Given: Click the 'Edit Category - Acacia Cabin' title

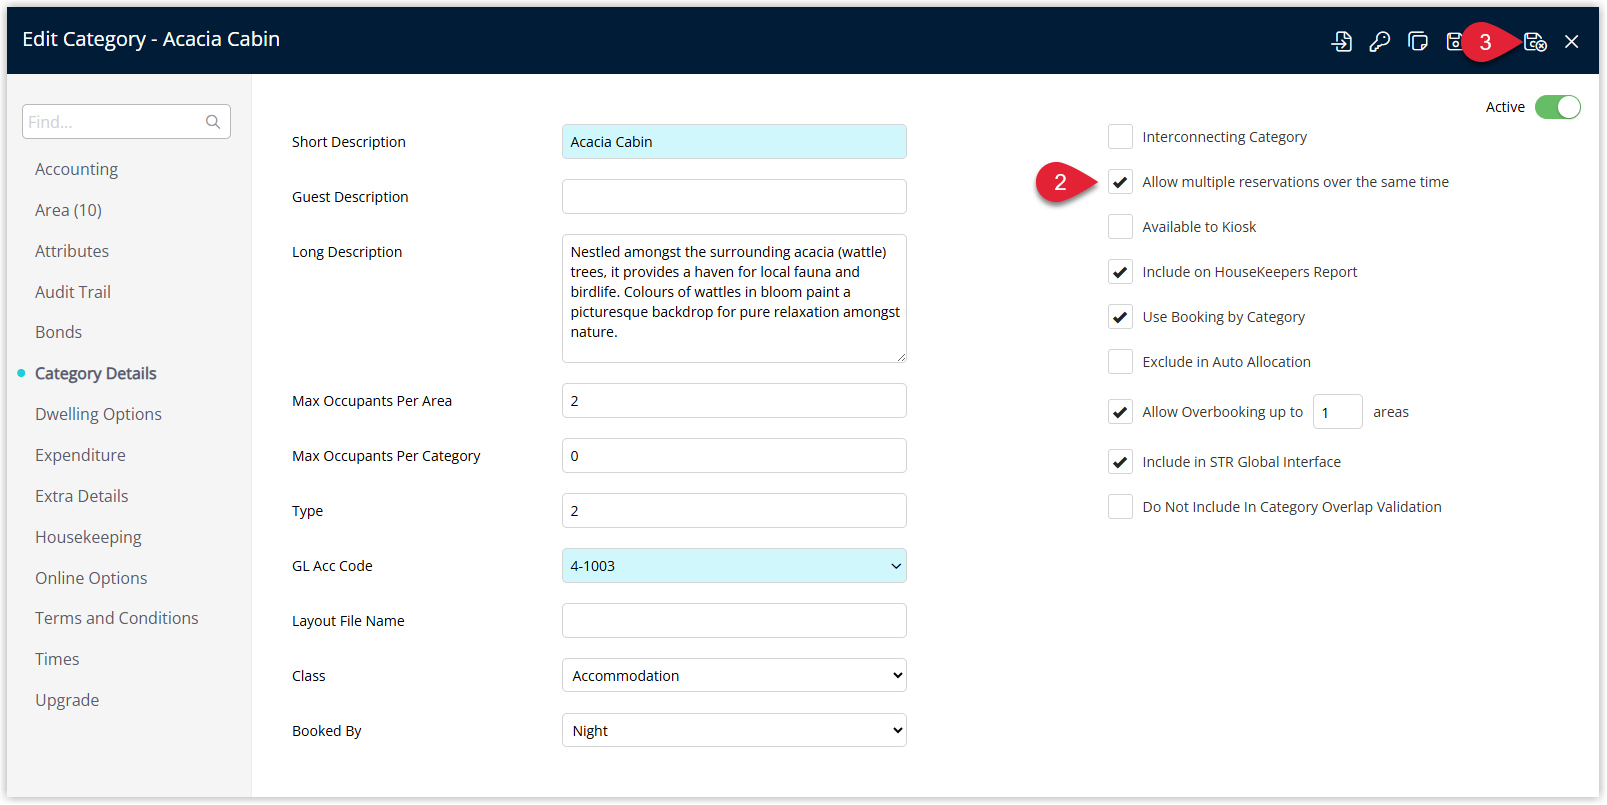Looking at the screenshot, I should (x=151, y=39).
